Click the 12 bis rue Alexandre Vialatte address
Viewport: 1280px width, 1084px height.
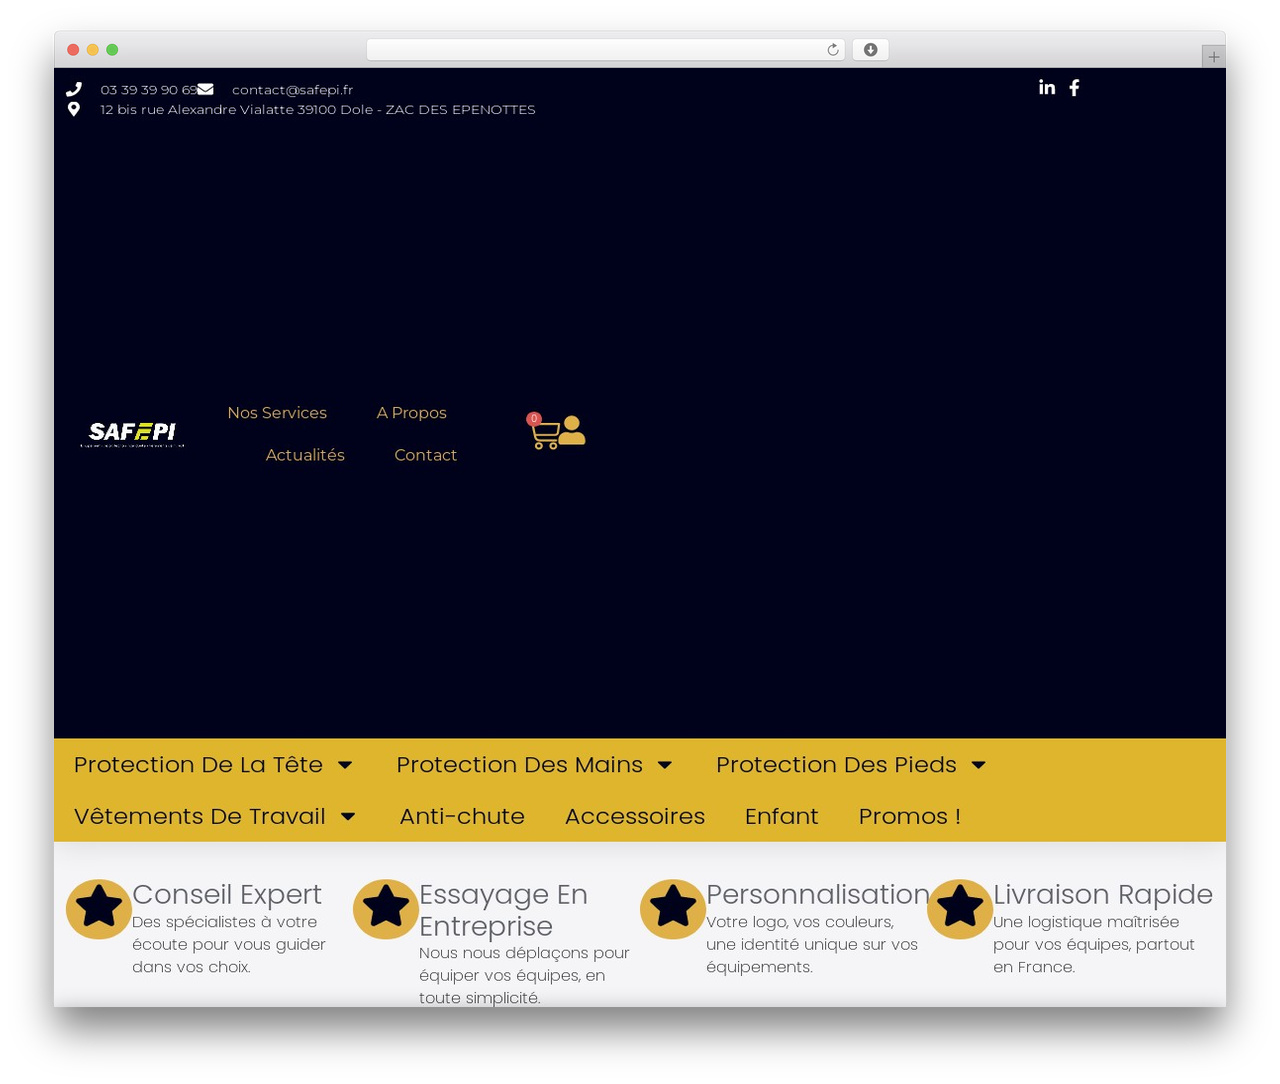coord(318,110)
